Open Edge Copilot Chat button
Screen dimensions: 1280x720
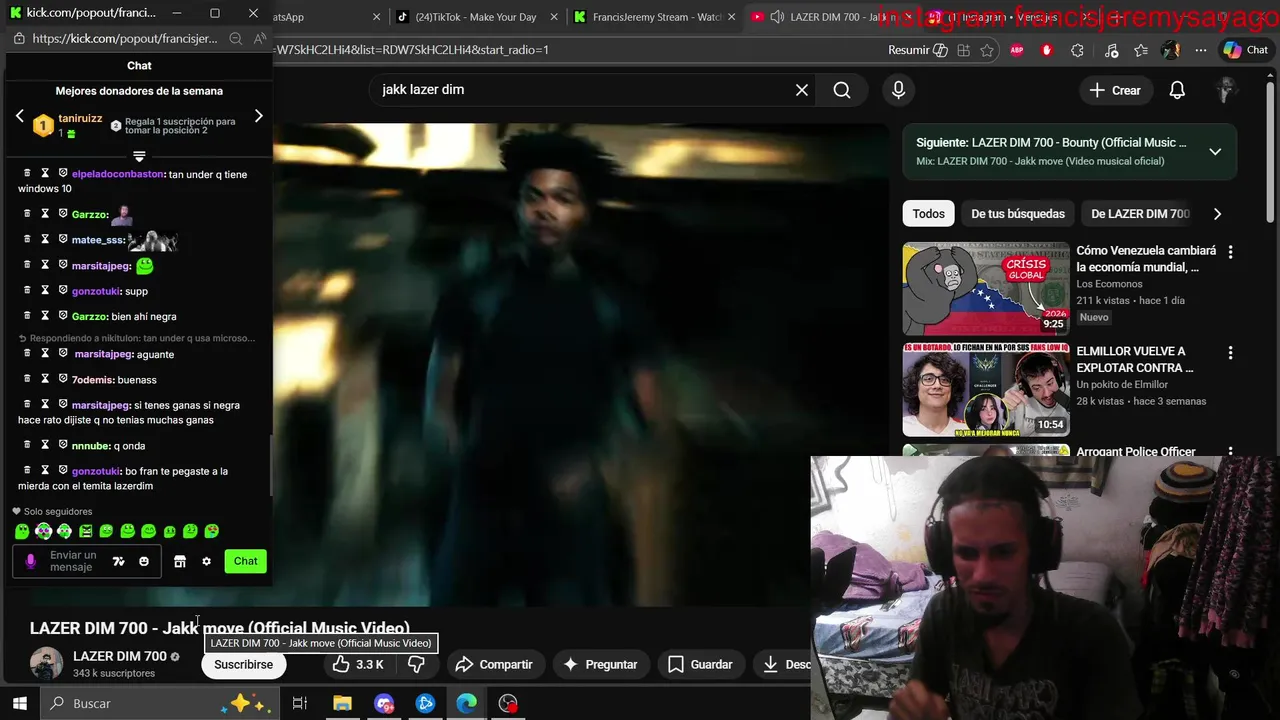coord(1246,50)
